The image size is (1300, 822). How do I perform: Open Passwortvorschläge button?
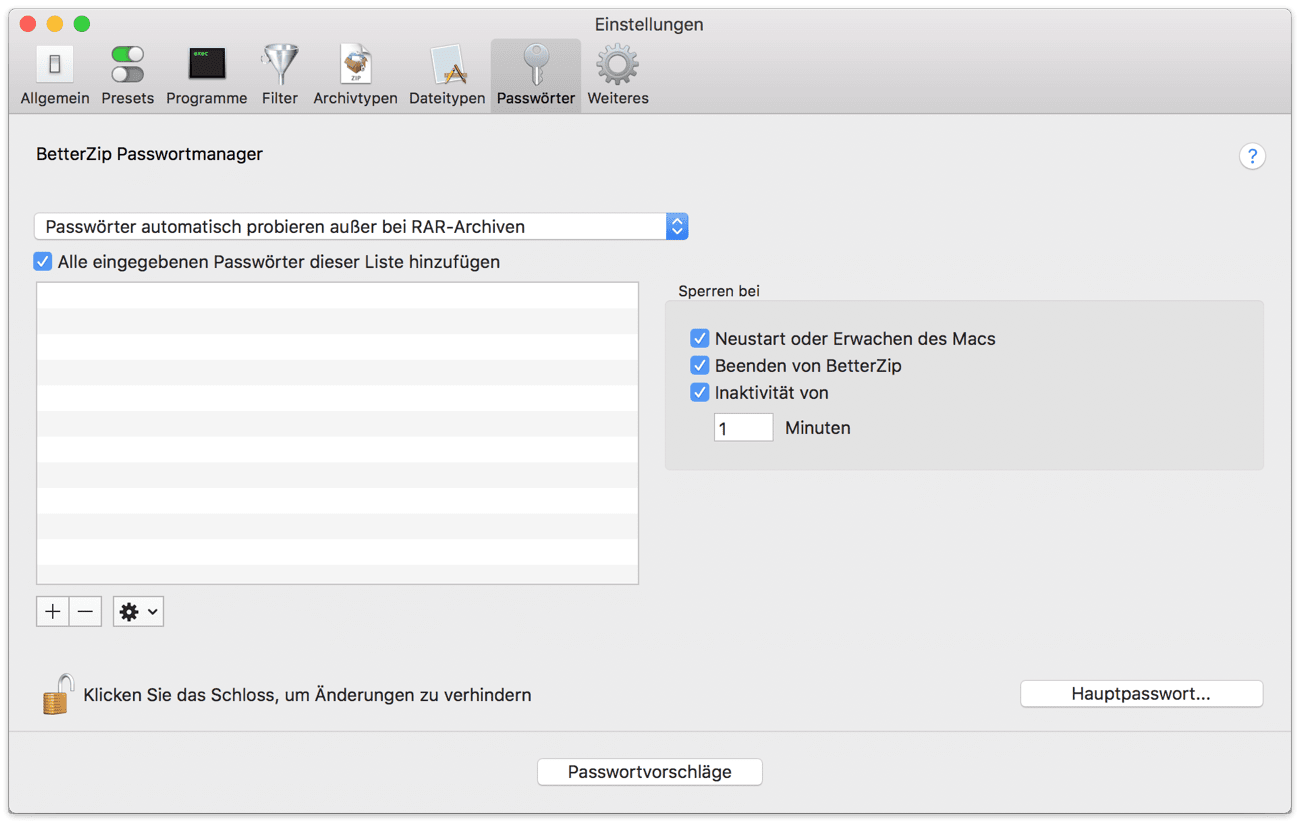click(650, 772)
